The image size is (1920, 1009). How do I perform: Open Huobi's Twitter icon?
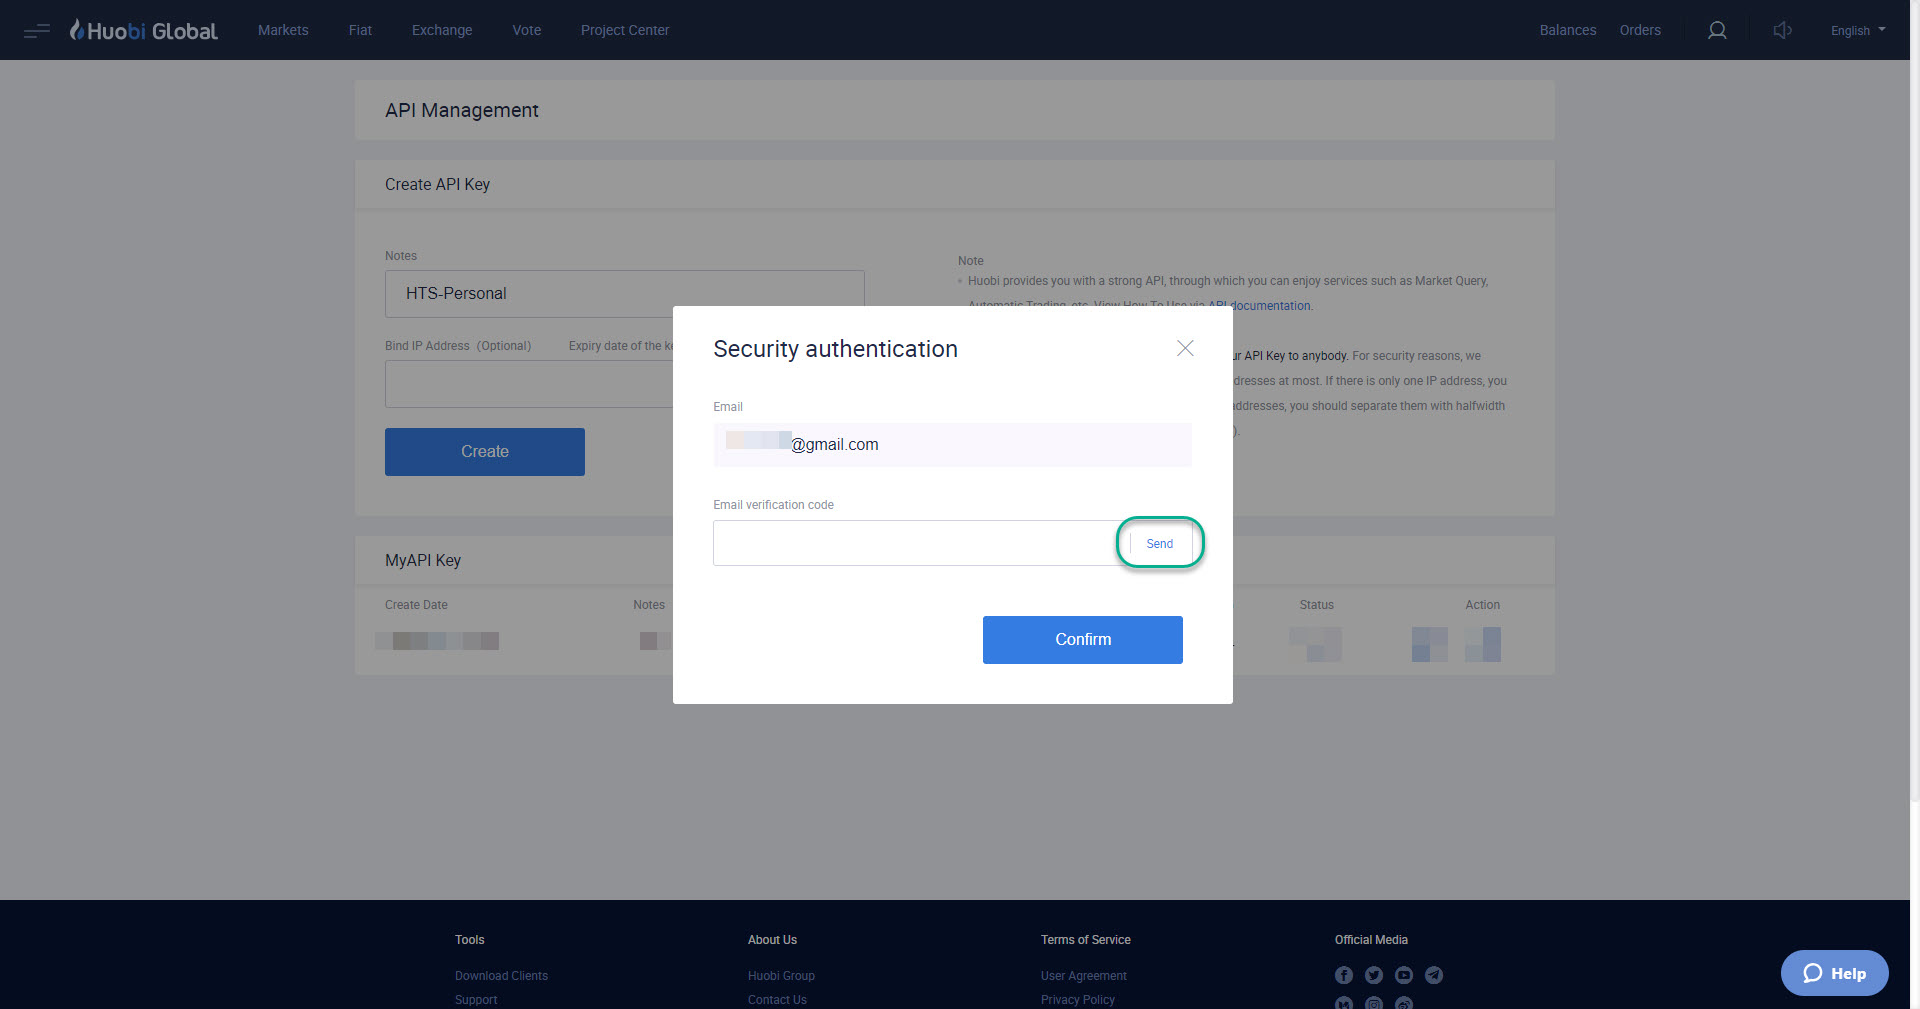coord(1373,975)
